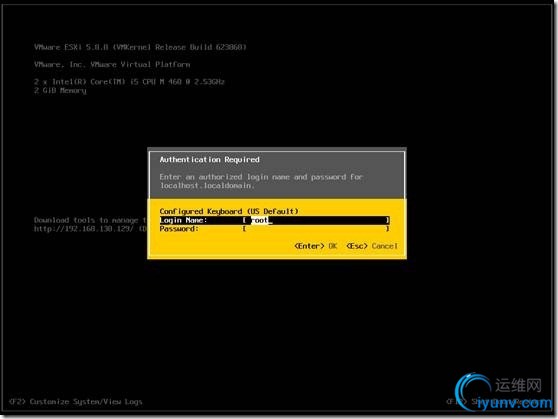This screenshot has height=419, width=558.
Task: Click the Intel Core i5 CPU line
Action: (129, 82)
